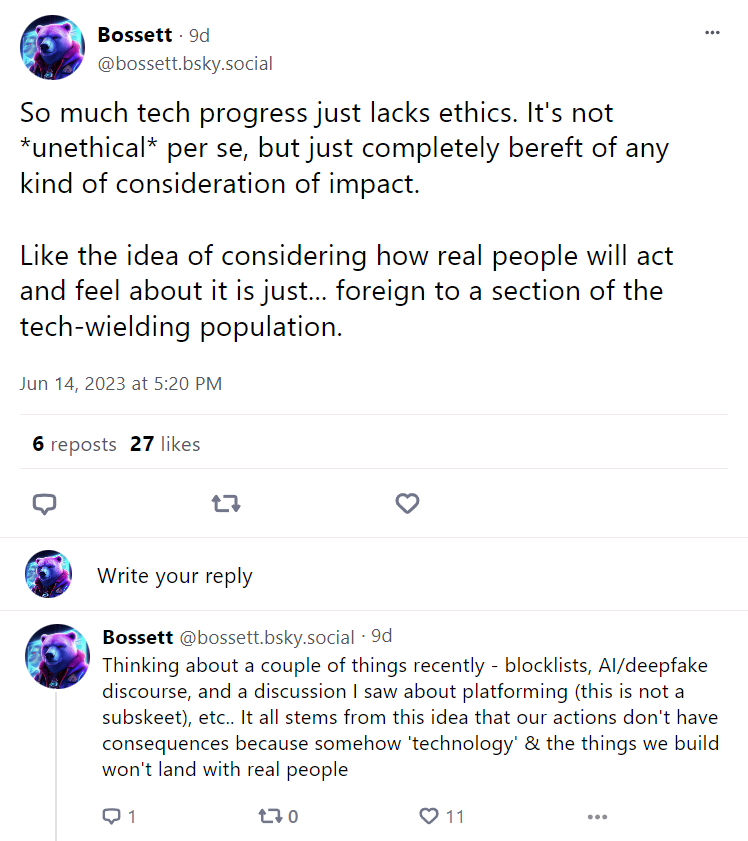Like Bossett's reply showing 11 likes
The image size is (748, 841).
point(429,816)
